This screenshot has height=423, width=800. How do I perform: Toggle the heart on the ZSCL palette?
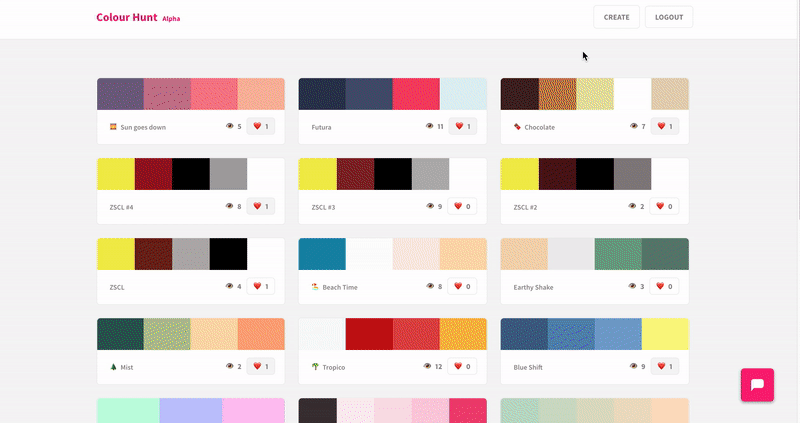(x=261, y=286)
